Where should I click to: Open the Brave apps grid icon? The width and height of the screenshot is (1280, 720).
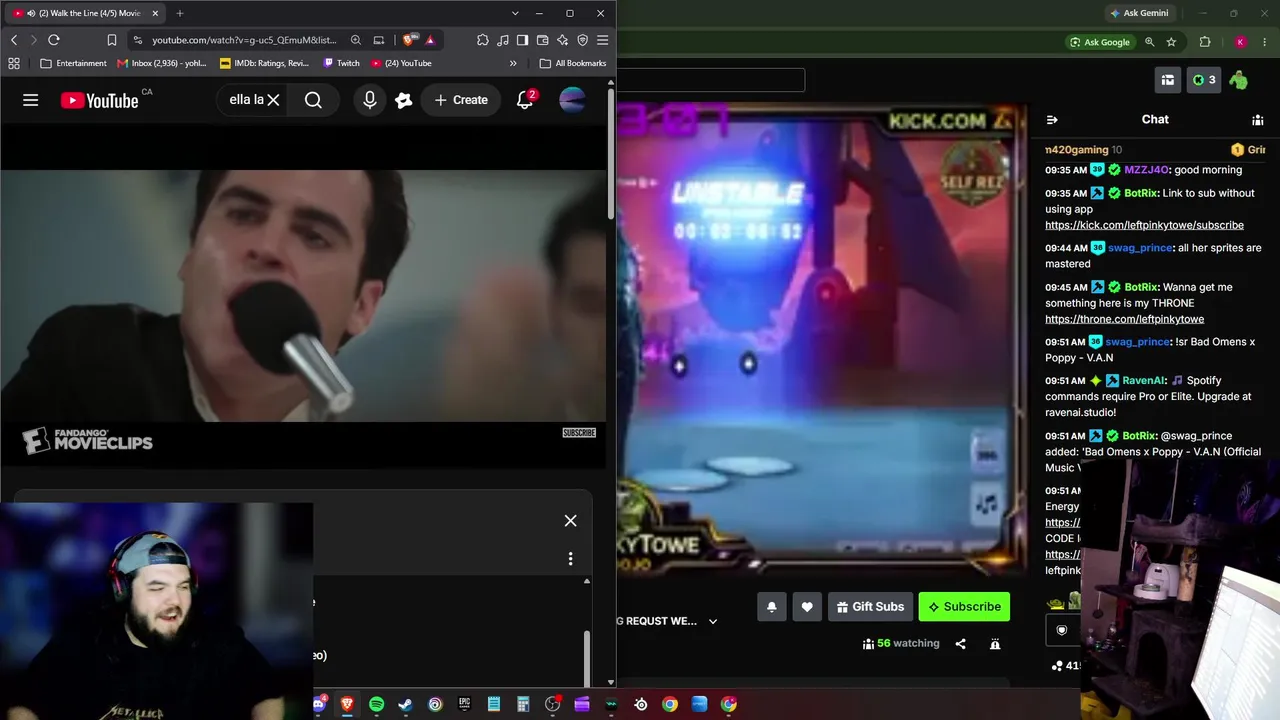14,63
